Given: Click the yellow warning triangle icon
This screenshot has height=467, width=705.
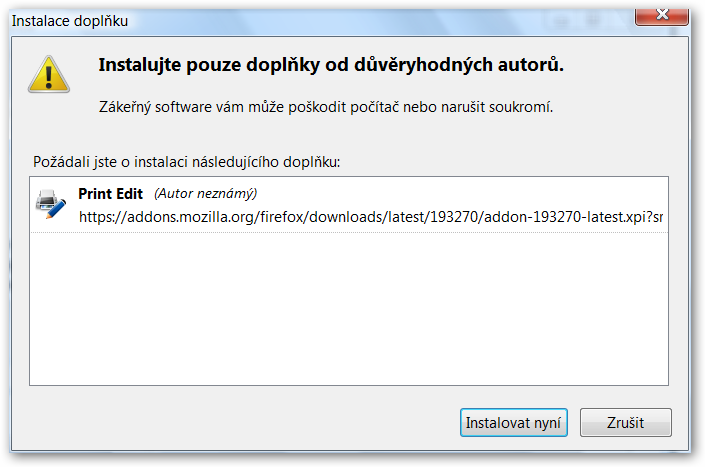Looking at the screenshot, I should click(49, 74).
